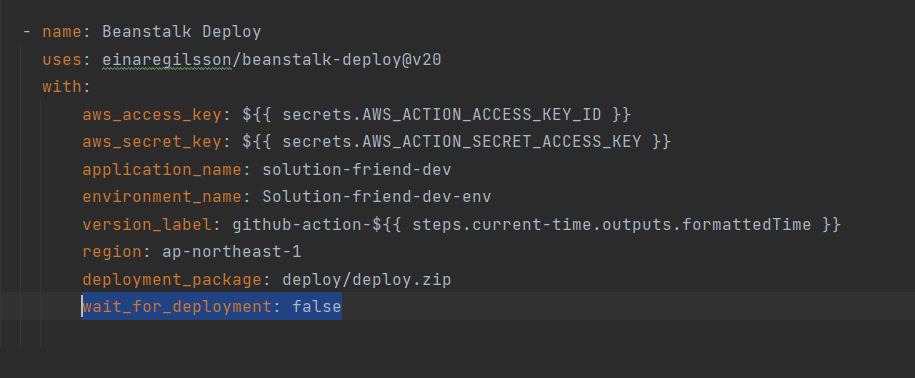Viewport: 915px width, 378px height.
Task: Click the 'Solution-friend-dev-env' value
Action: [376, 197]
